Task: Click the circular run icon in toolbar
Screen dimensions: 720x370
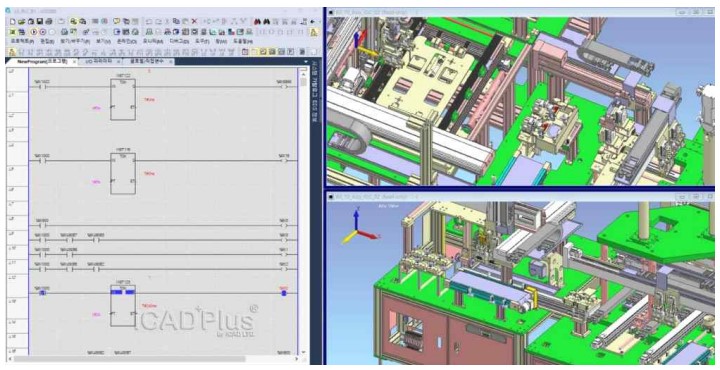Action: pyautogui.click(x=34, y=32)
